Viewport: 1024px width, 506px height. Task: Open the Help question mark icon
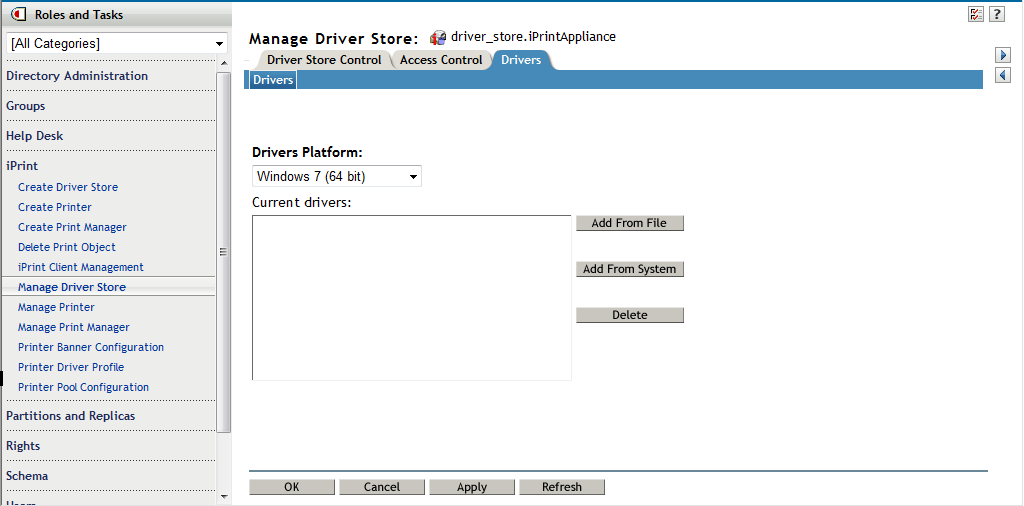point(996,14)
